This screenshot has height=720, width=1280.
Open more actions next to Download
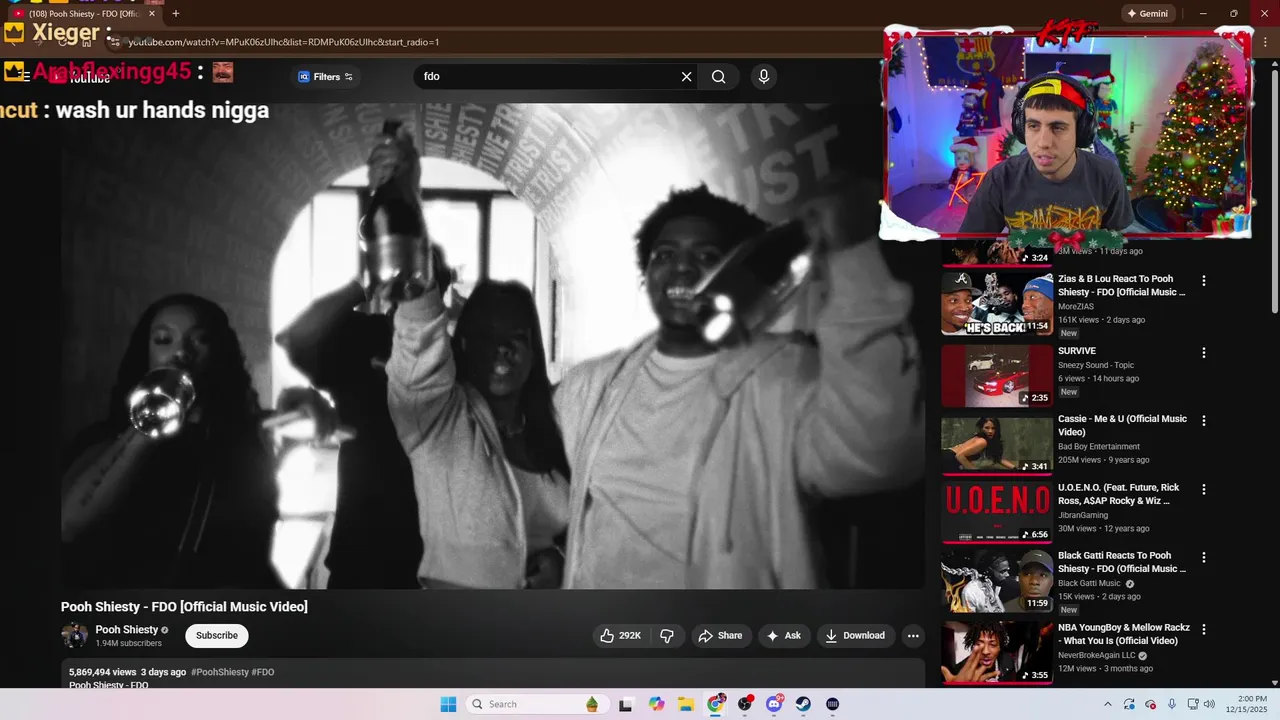pos(912,636)
